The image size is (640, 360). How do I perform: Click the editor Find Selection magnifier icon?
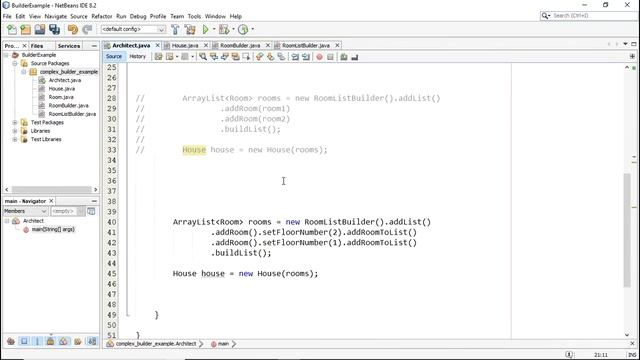[203, 57]
